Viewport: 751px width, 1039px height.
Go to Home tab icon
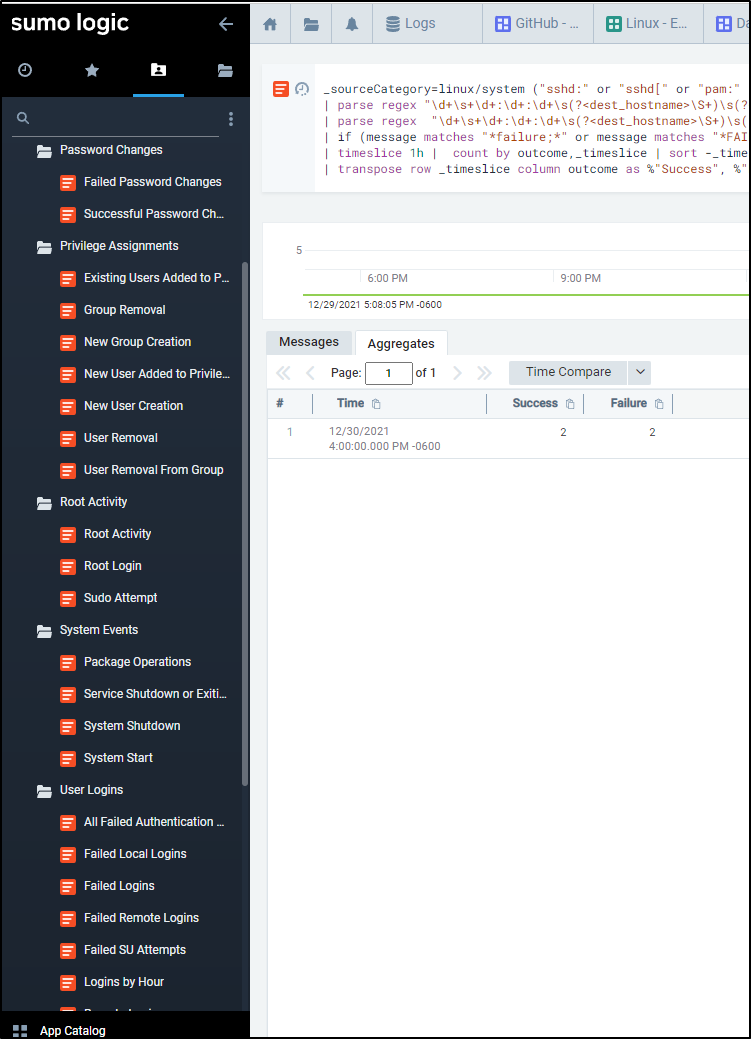270,25
